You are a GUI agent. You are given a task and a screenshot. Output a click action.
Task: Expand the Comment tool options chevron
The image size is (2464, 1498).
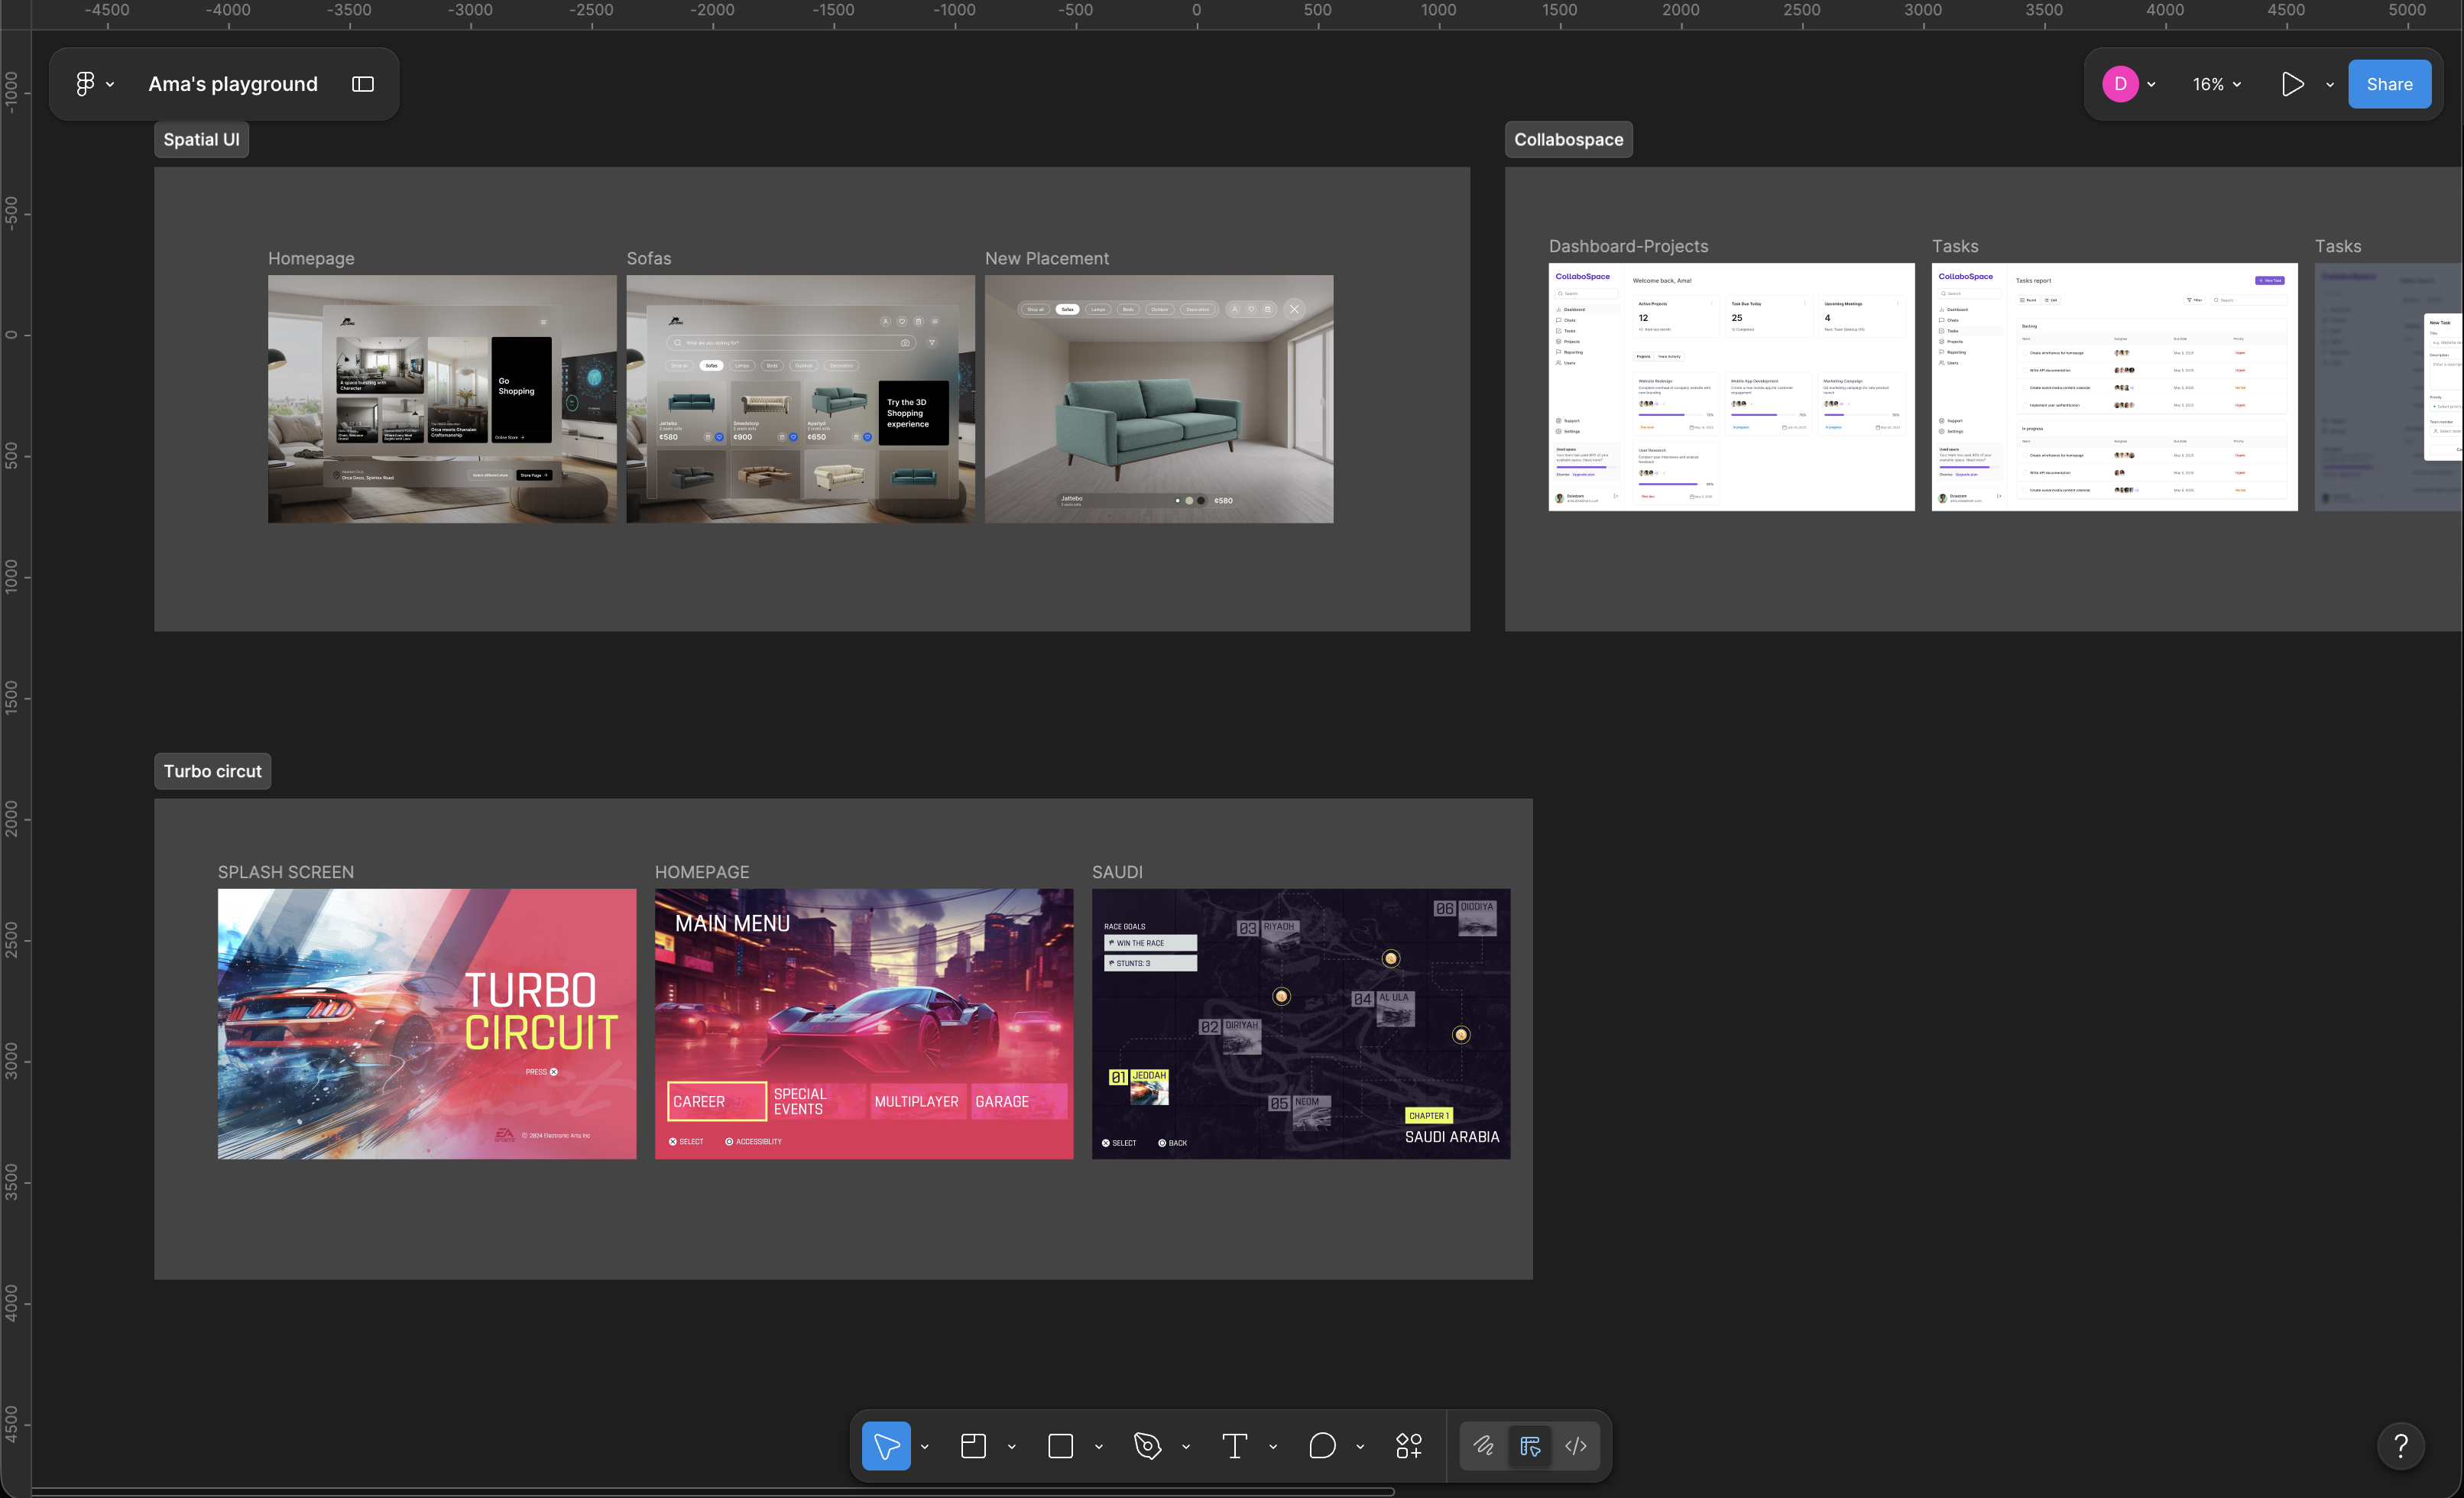[x=1360, y=1446]
